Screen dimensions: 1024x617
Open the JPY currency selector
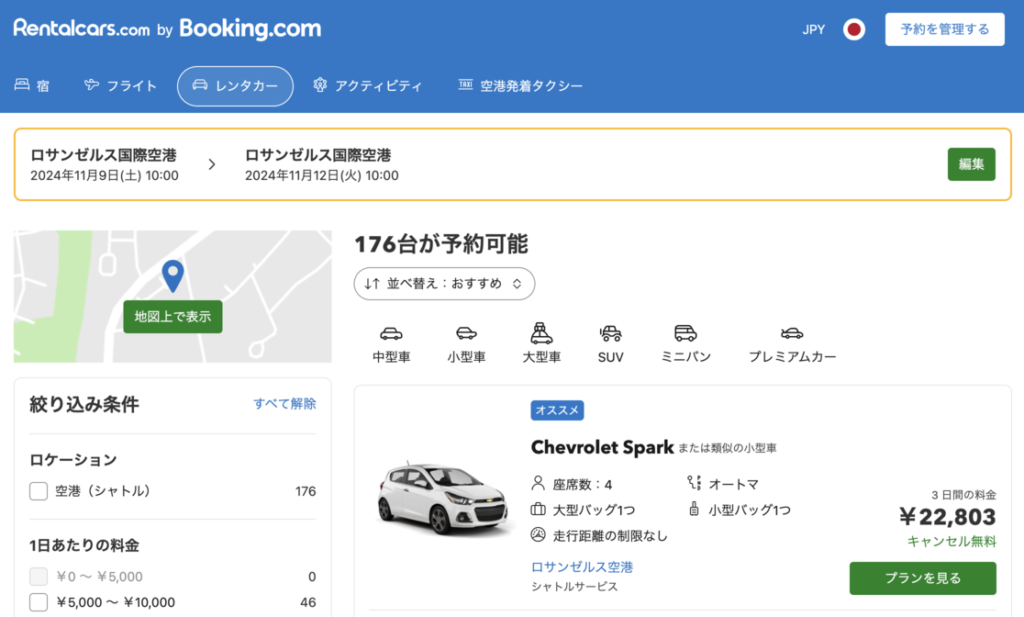coord(813,29)
